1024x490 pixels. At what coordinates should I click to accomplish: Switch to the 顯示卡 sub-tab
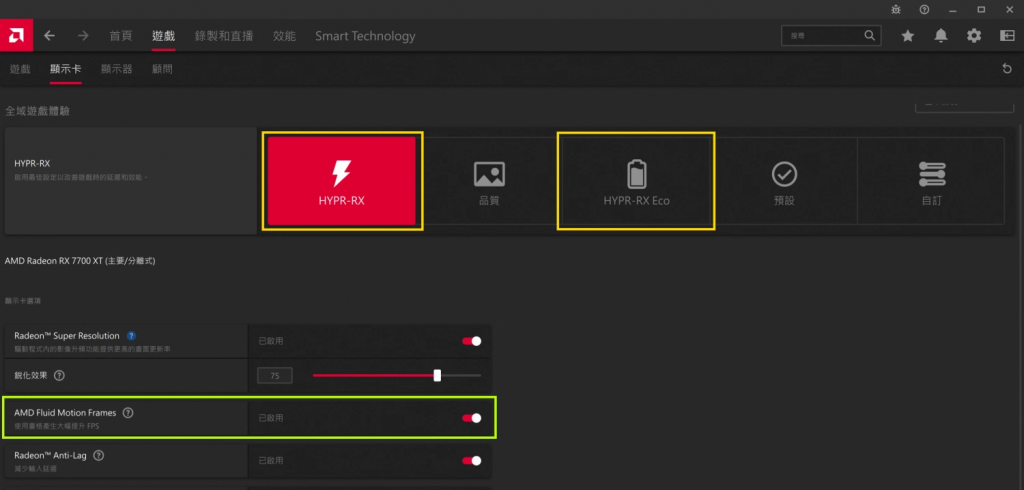[66, 69]
